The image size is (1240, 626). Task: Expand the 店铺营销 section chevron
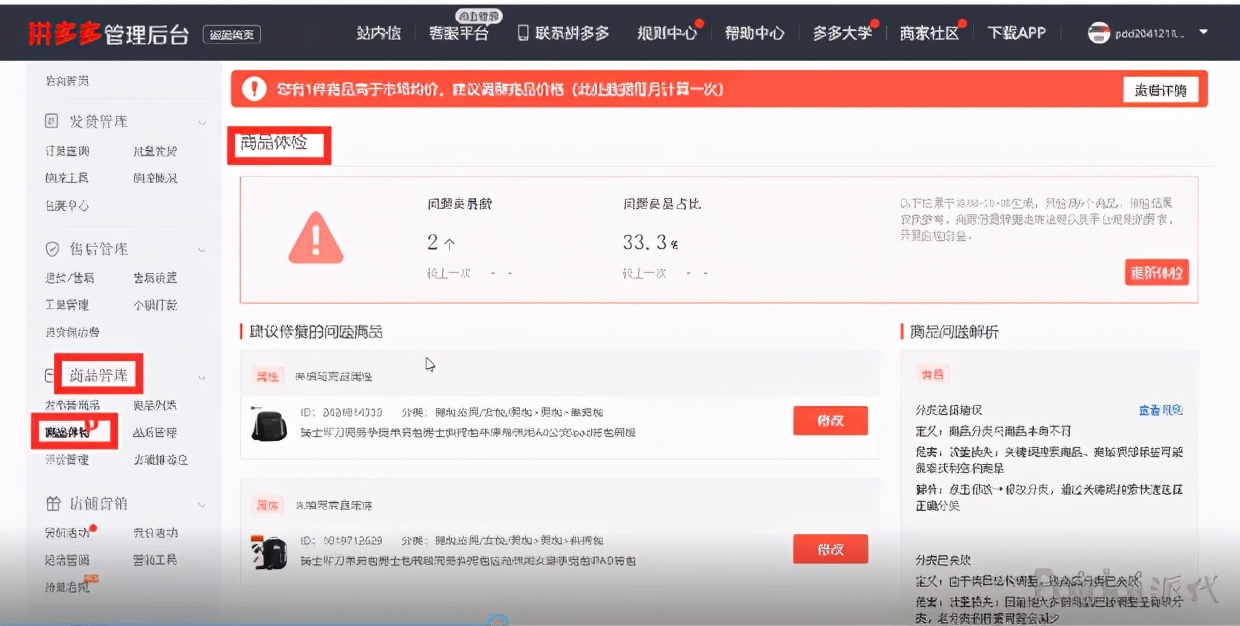(203, 503)
